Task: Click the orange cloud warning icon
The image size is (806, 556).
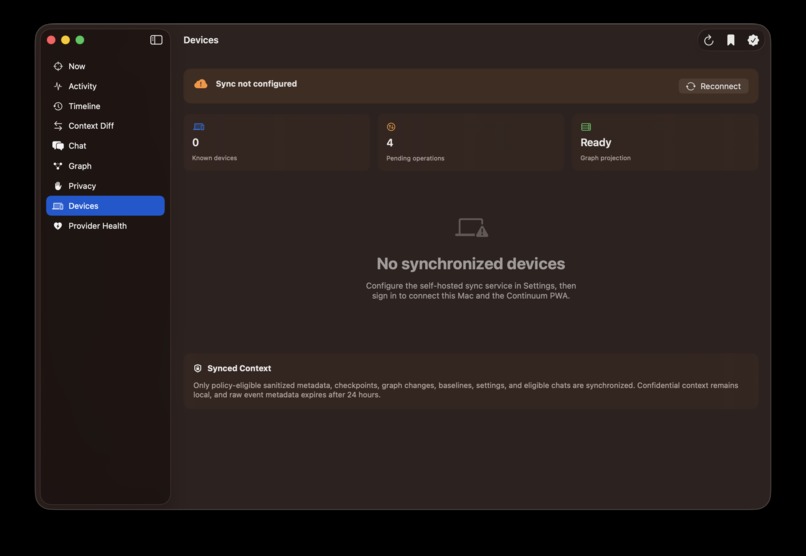Action: tap(201, 84)
